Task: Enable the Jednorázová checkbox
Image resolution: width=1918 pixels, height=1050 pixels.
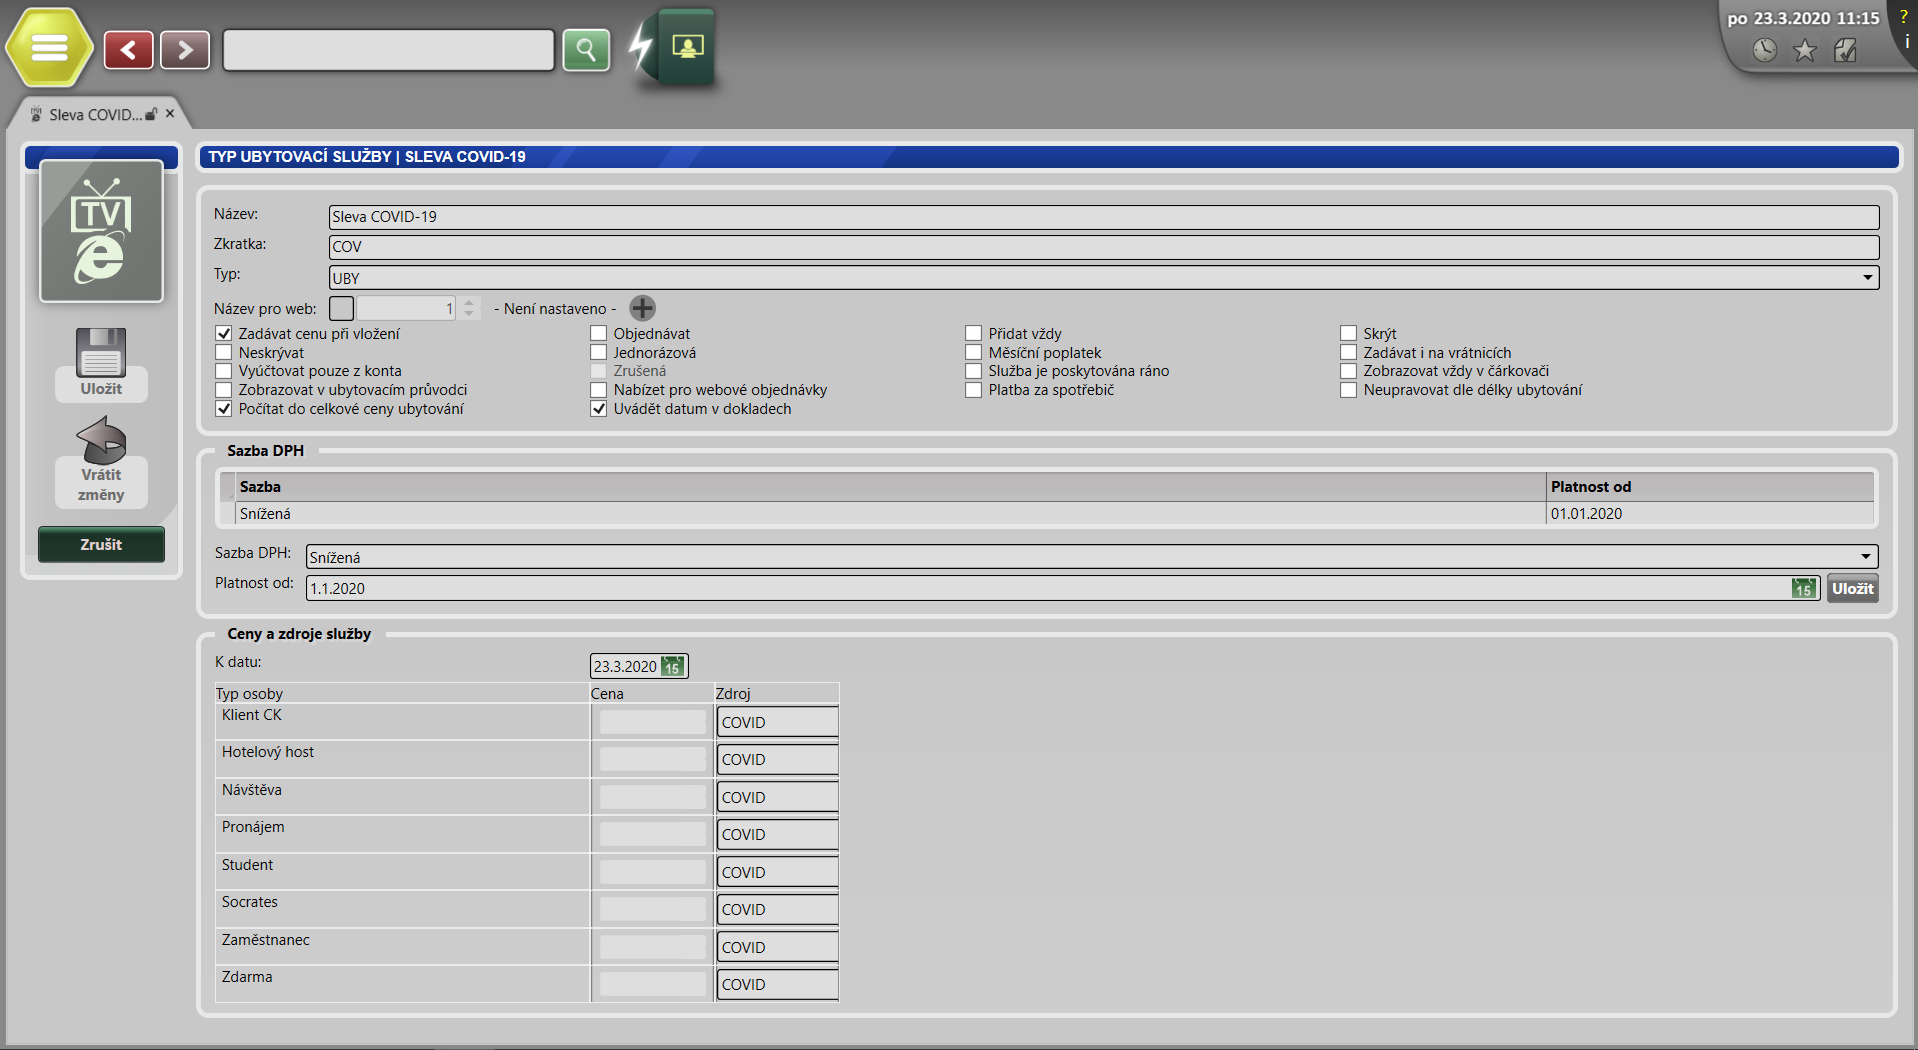Action: tap(599, 353)
